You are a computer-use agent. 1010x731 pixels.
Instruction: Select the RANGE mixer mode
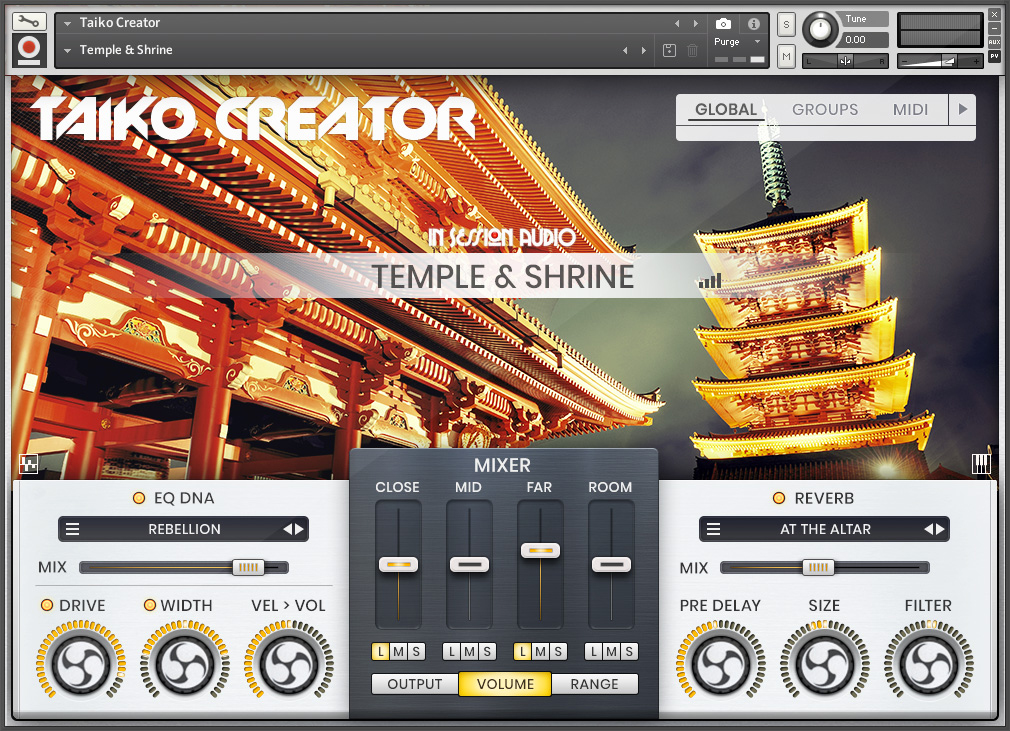click(595, 684)
